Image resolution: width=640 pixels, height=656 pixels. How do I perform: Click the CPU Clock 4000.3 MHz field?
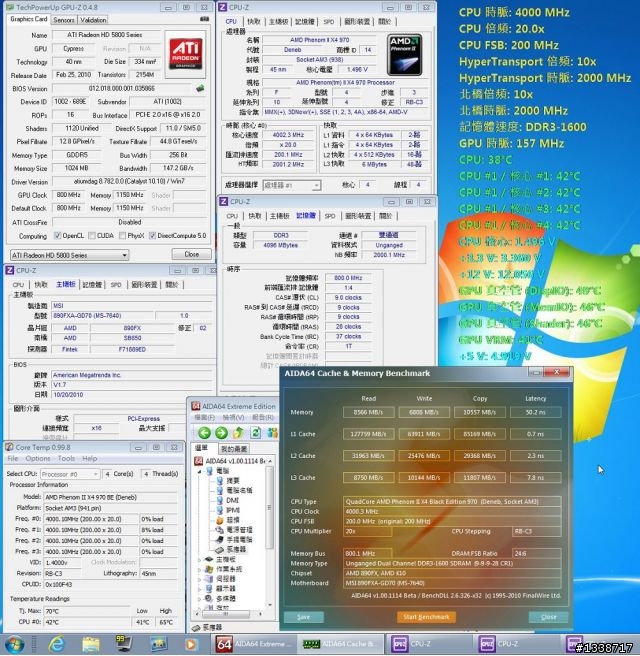tap(452, 511)
